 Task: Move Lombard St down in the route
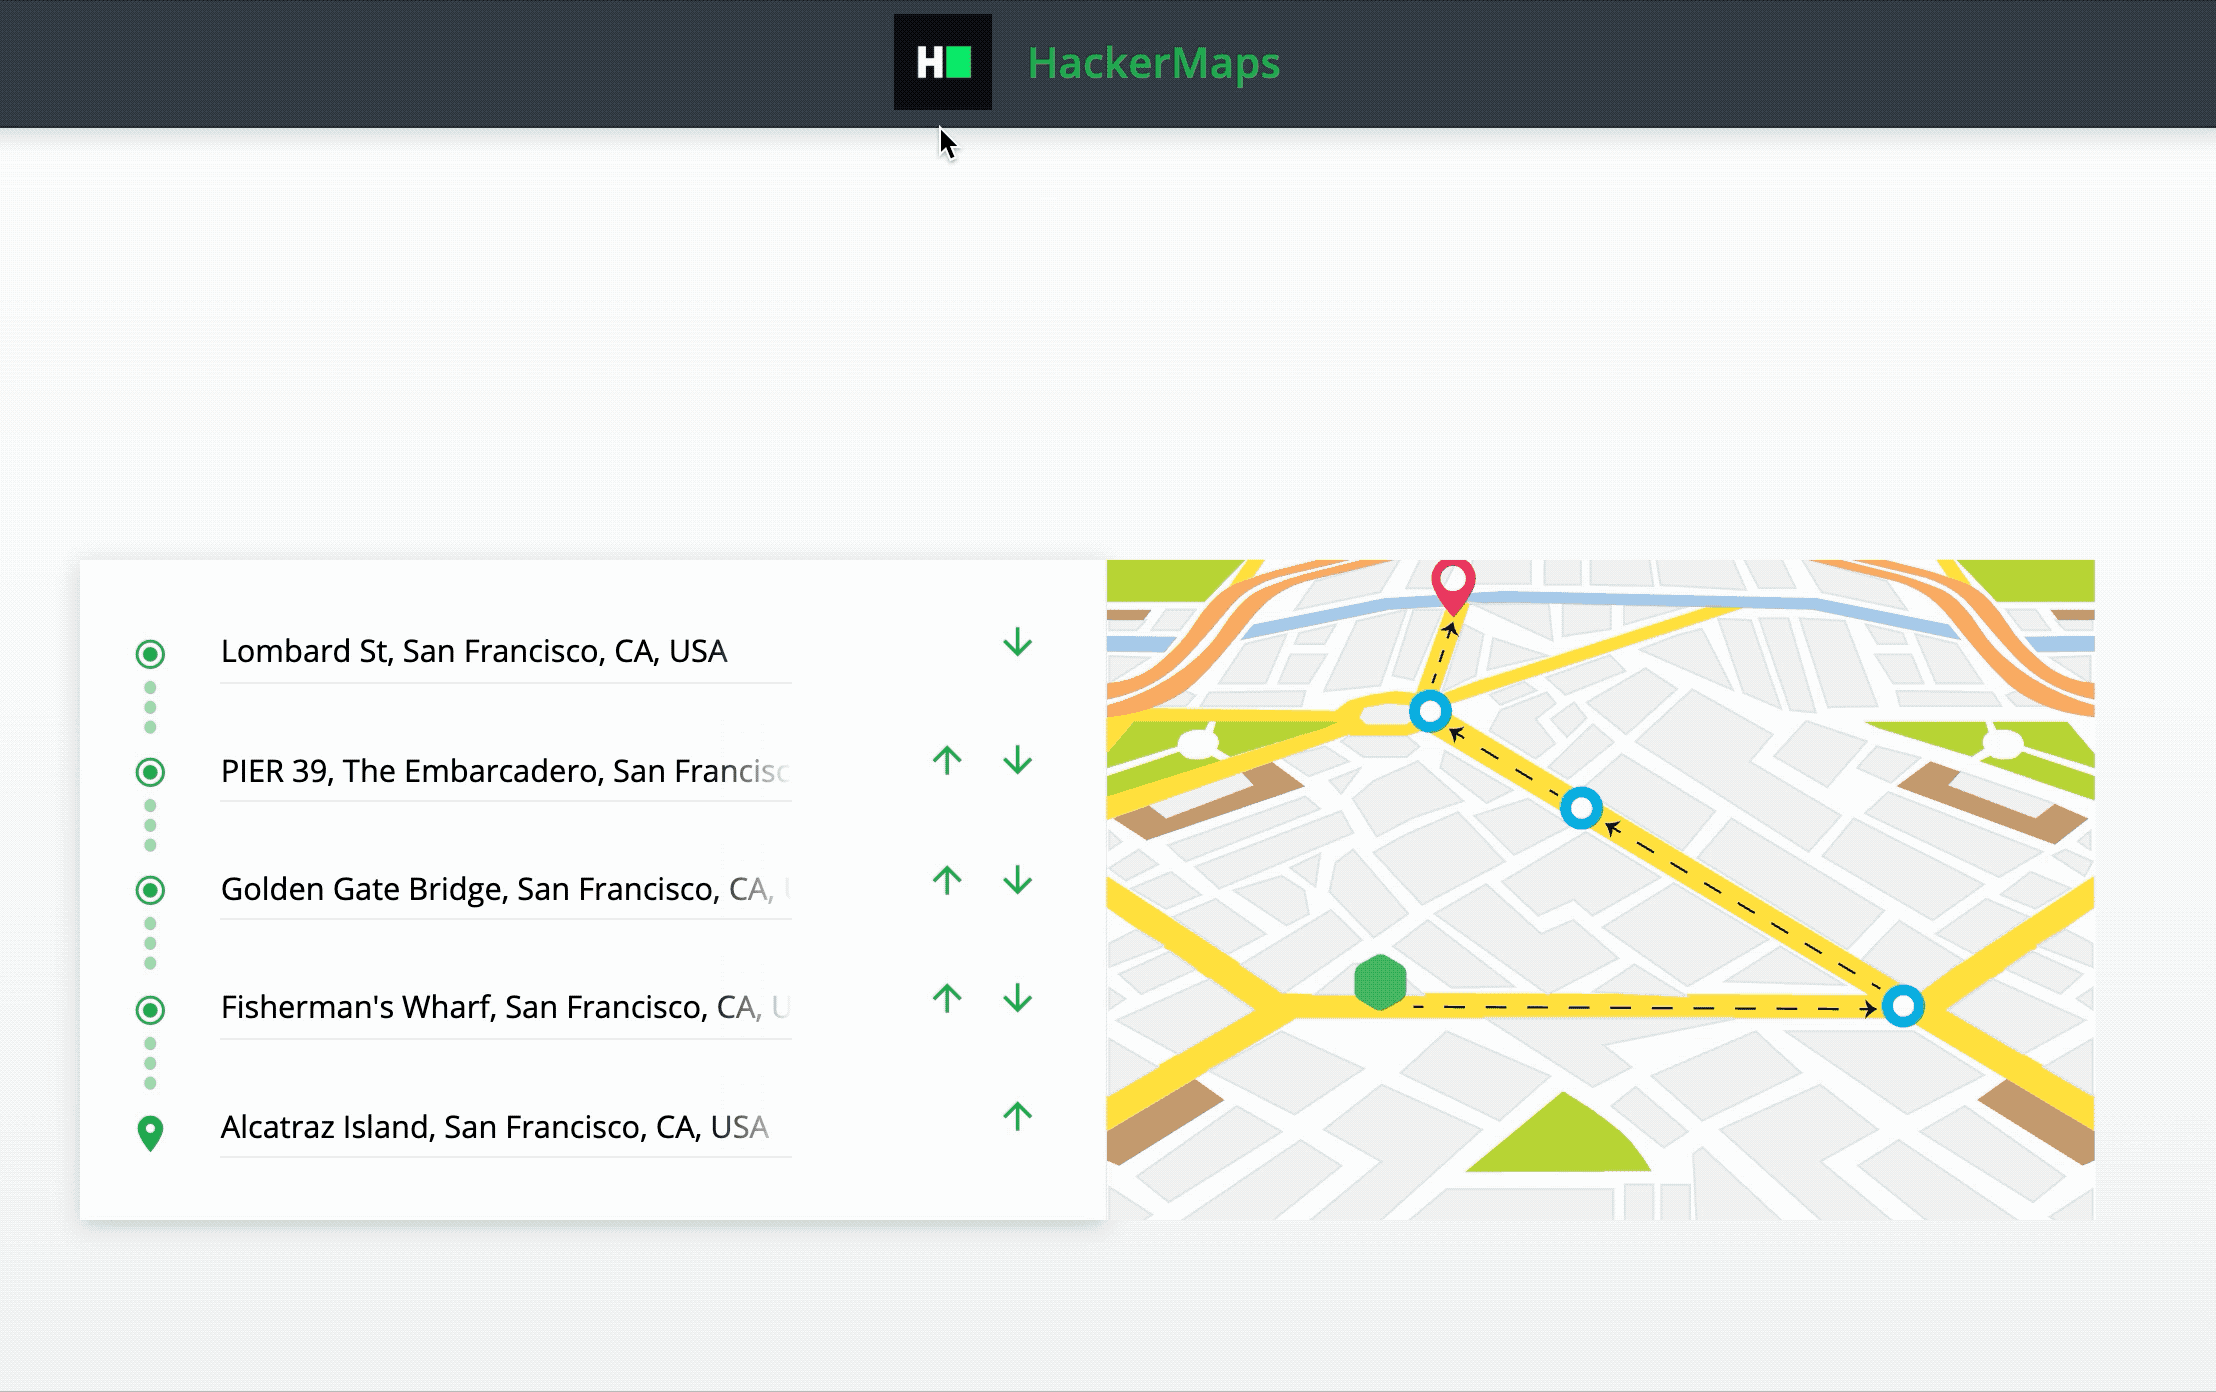(x=1017, y=643)
